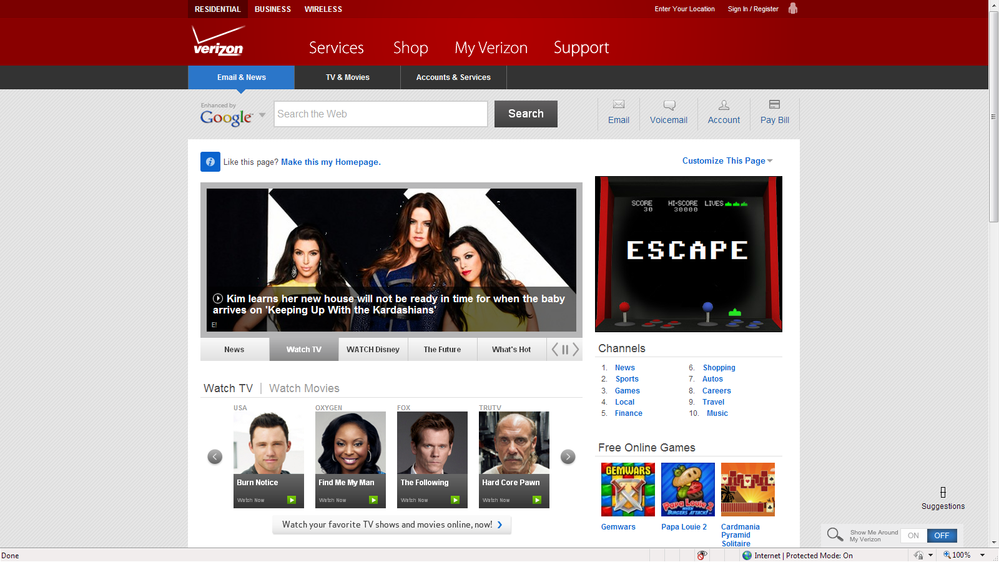Click the Suggestions icon
999x562 pixels.
(x=943, y=493)
